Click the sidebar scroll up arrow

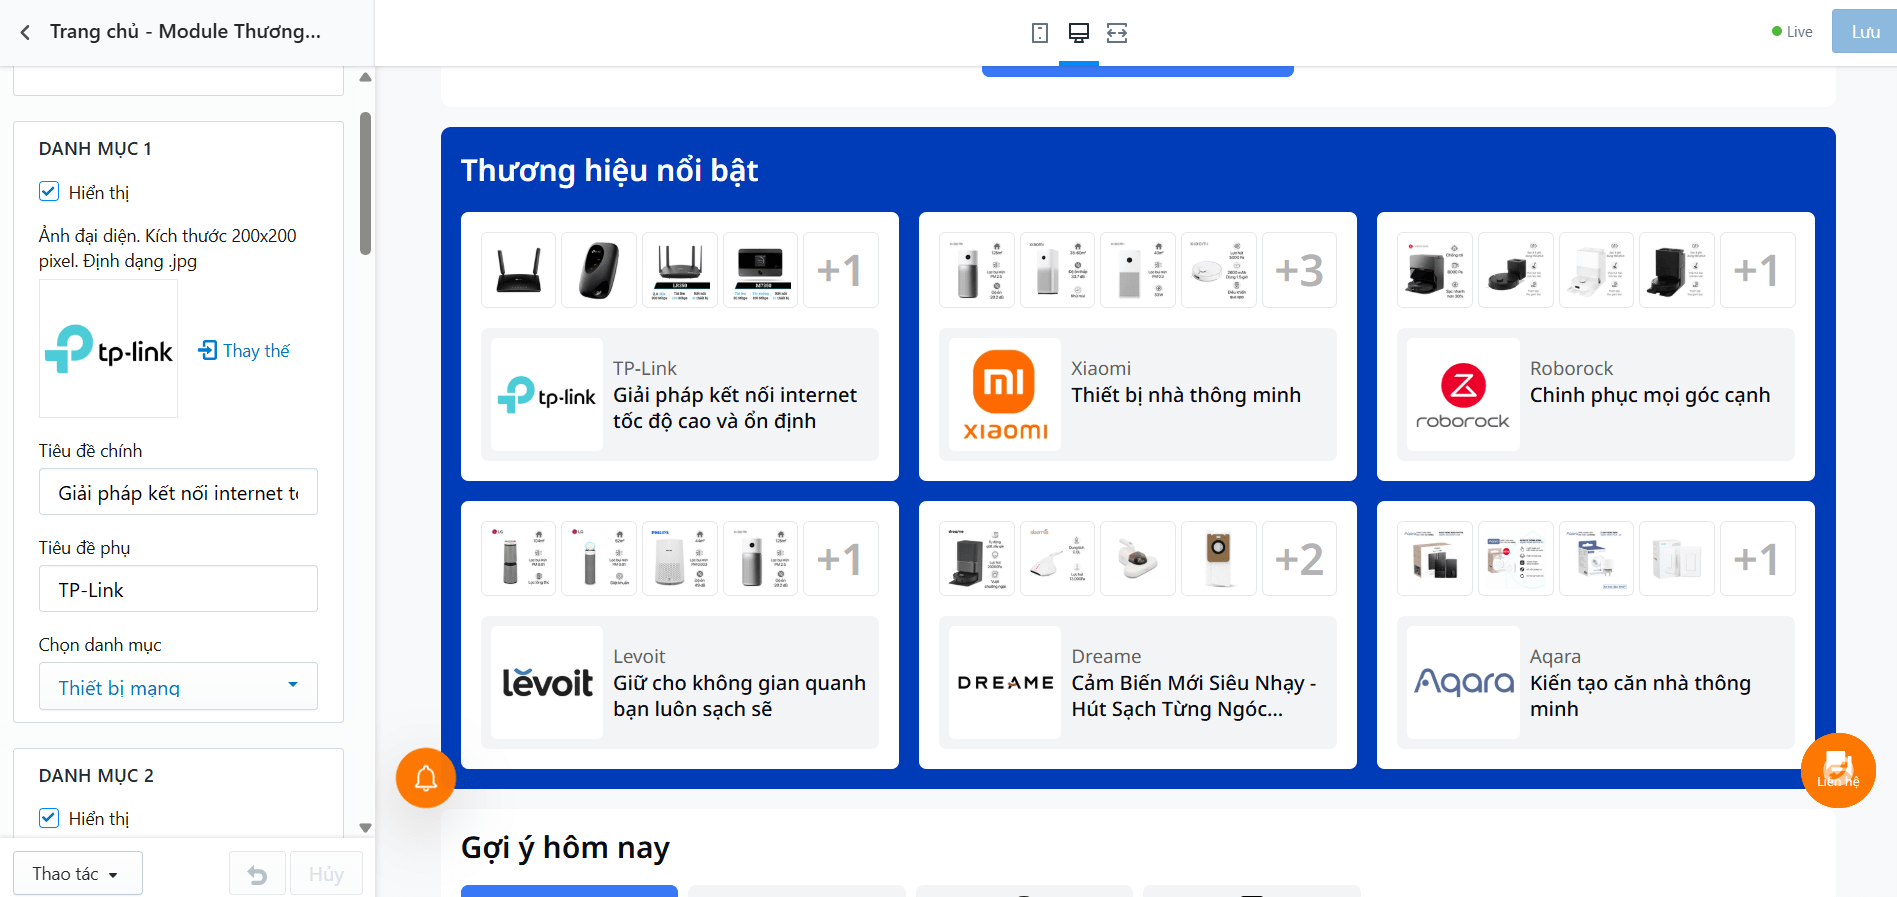[x=365, y=77]
